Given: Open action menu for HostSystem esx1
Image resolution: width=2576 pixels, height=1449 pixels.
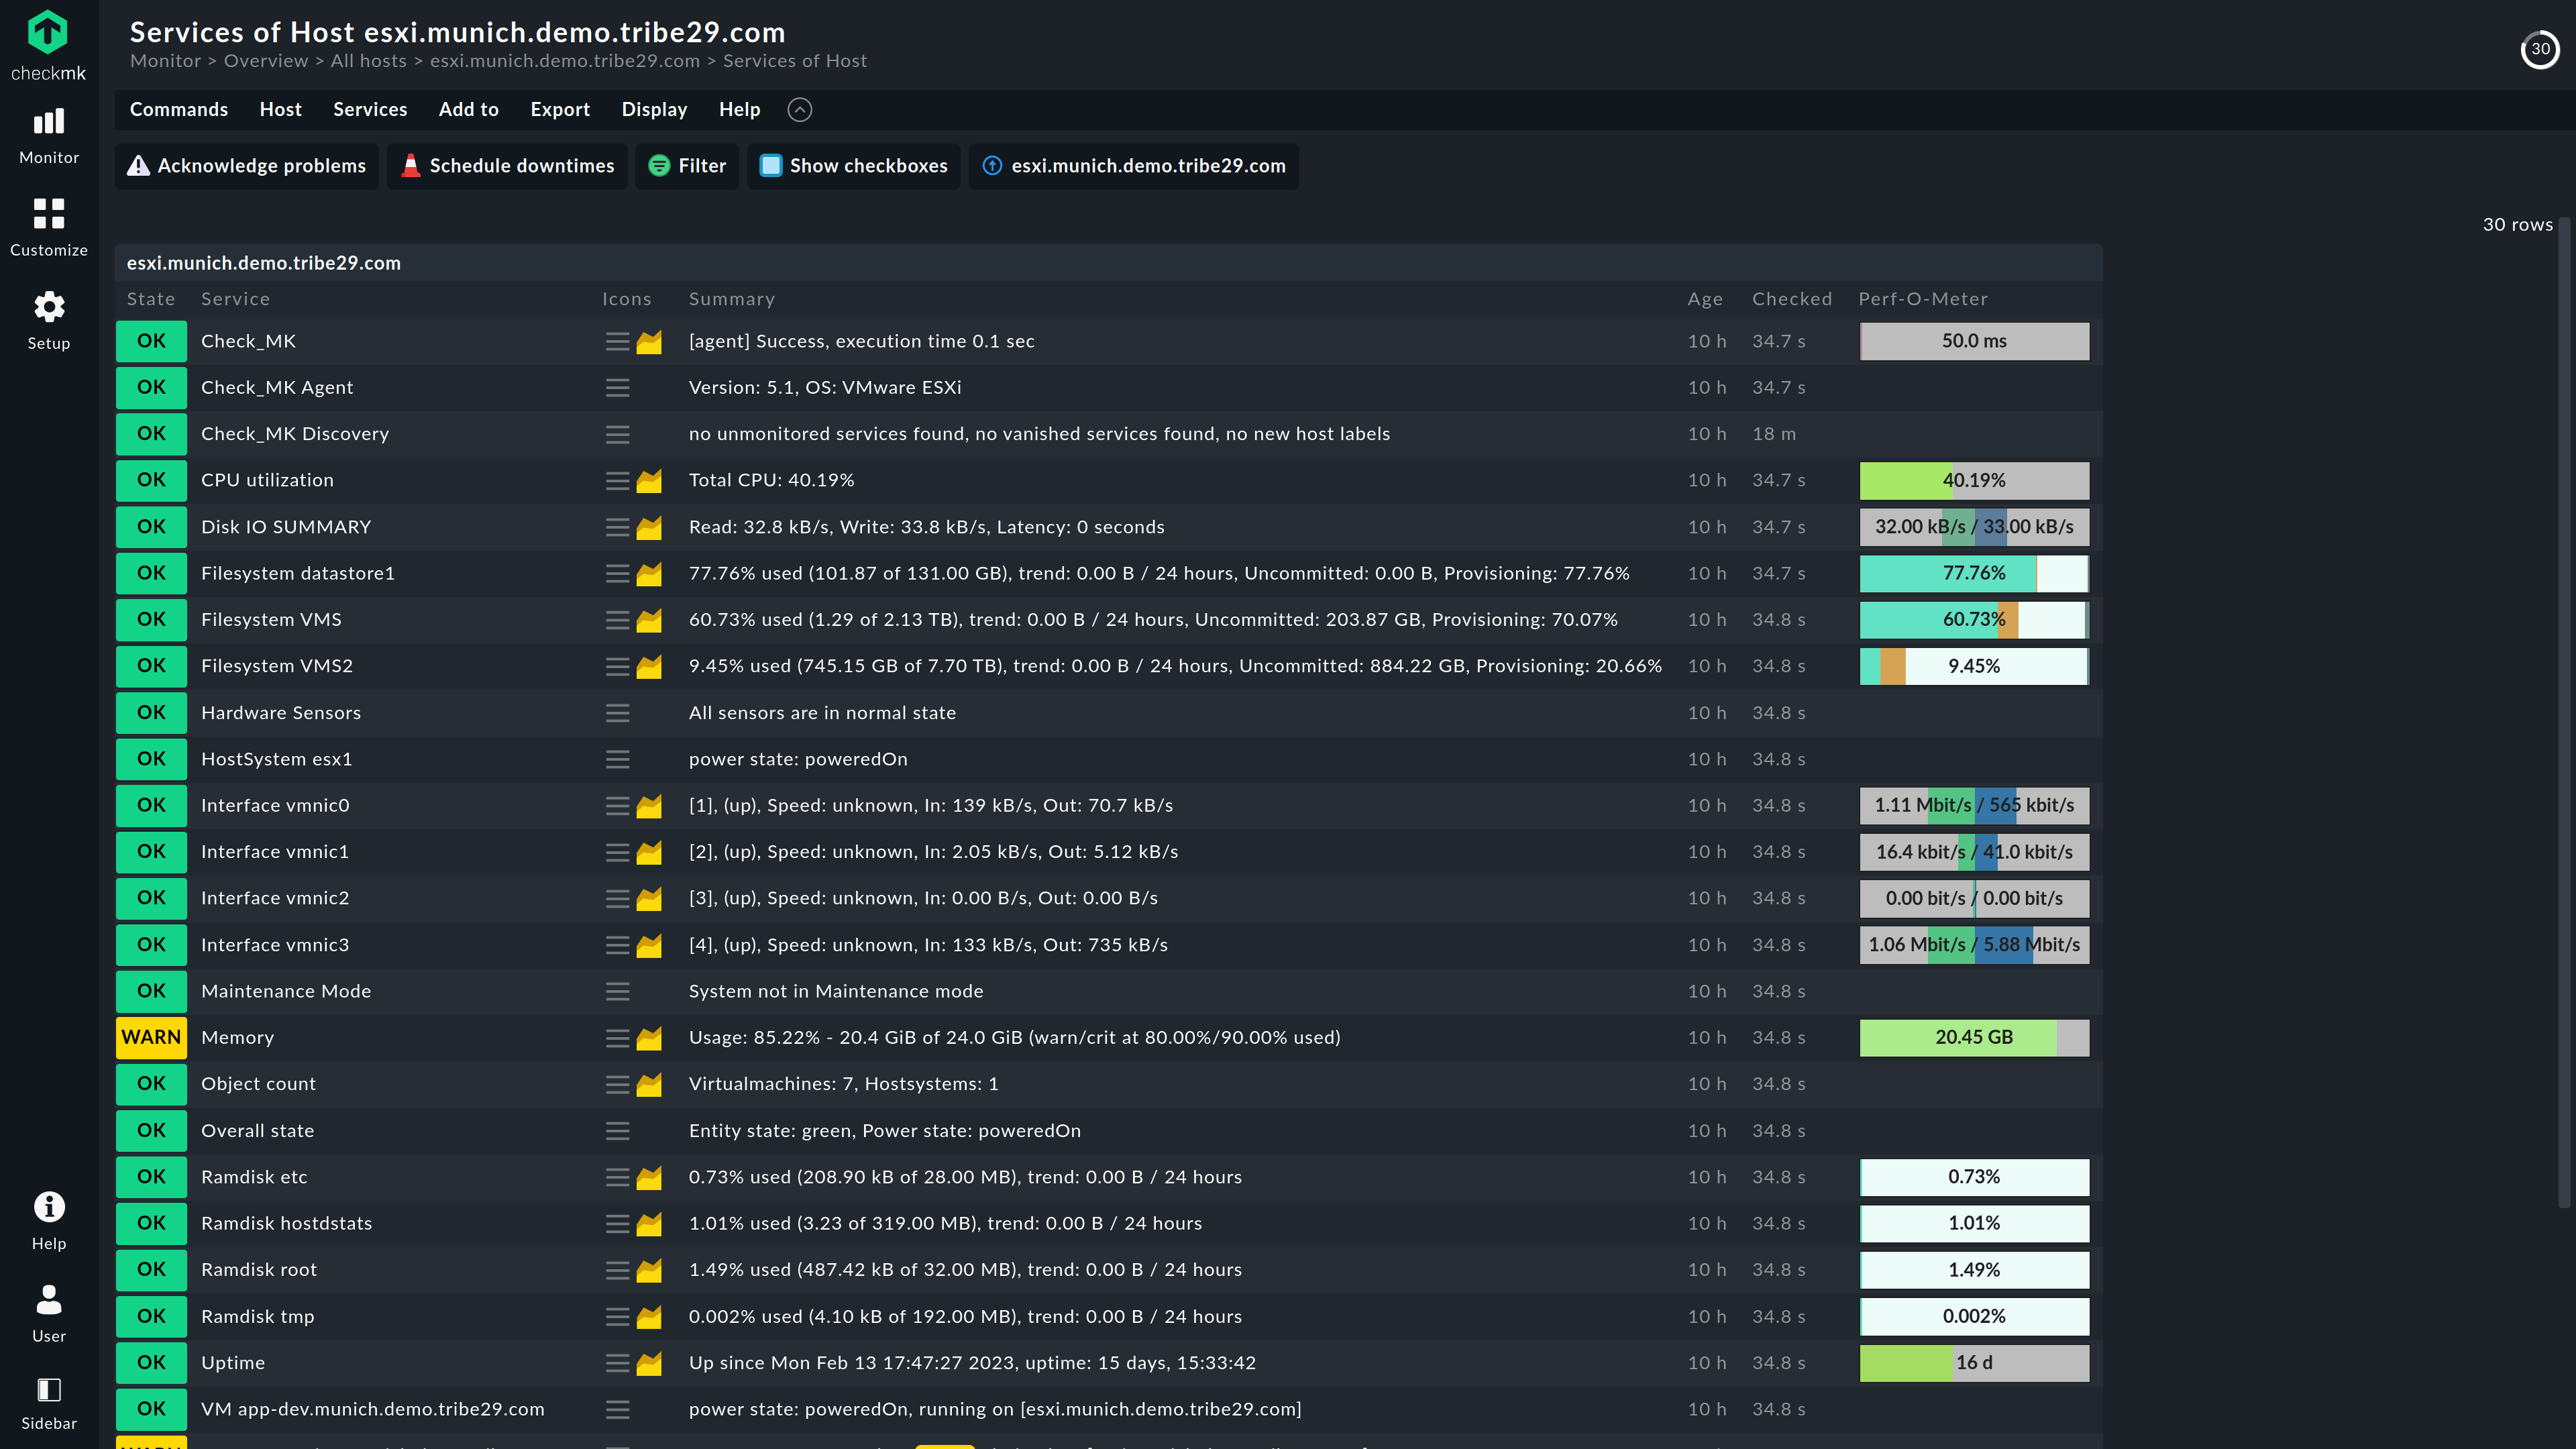Looking at the screenshot, I should click(x=617, y=759).
